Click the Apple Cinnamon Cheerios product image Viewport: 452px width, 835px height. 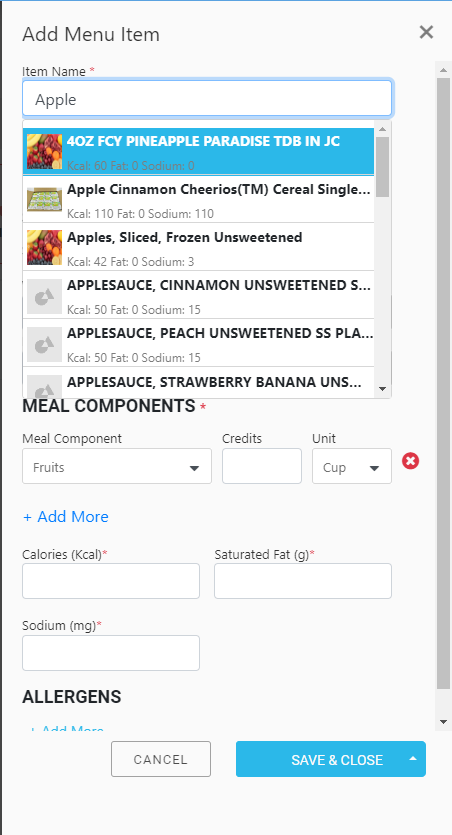(45, 199)
